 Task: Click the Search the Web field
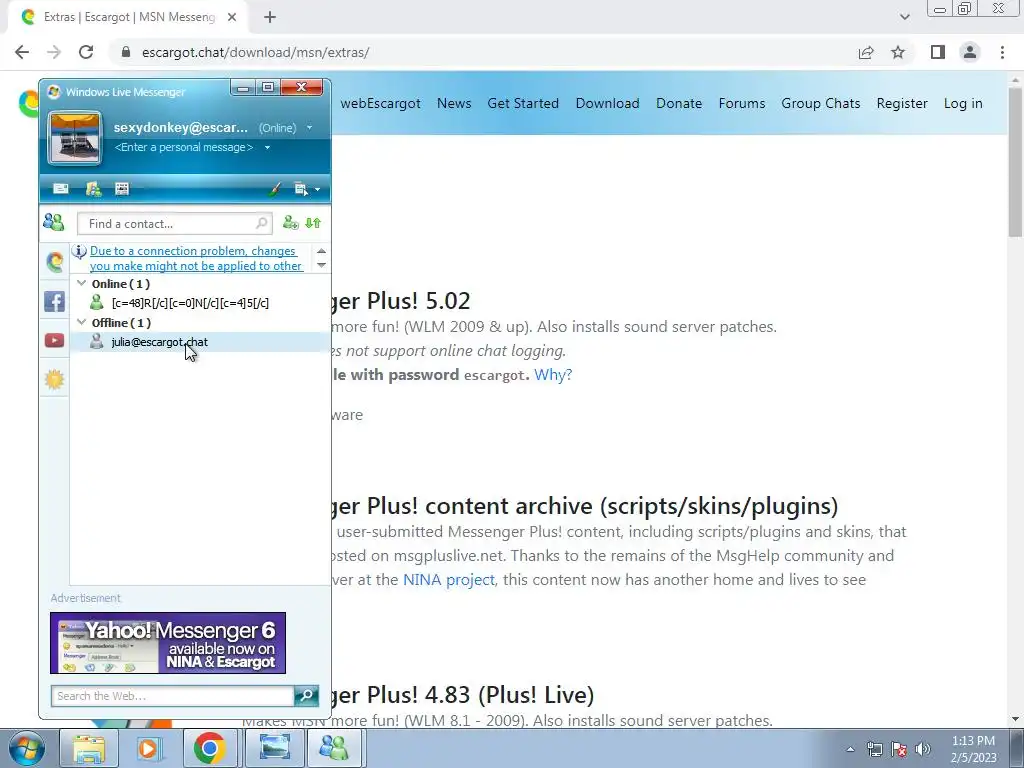pos(172,696)
